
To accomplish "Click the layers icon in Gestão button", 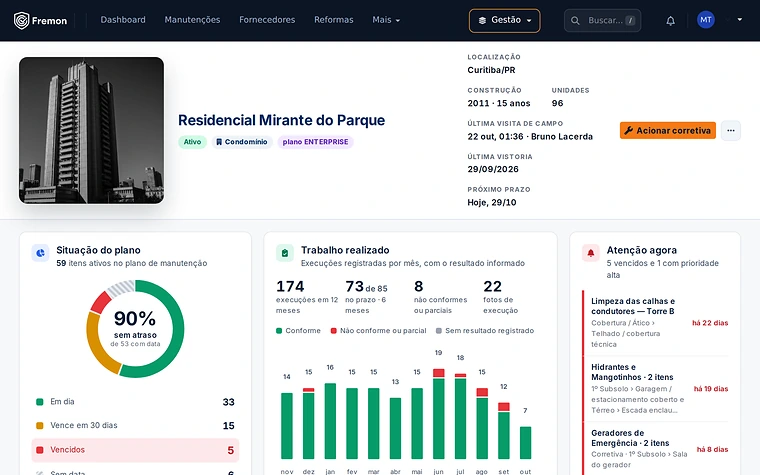I will pos(482,20).
